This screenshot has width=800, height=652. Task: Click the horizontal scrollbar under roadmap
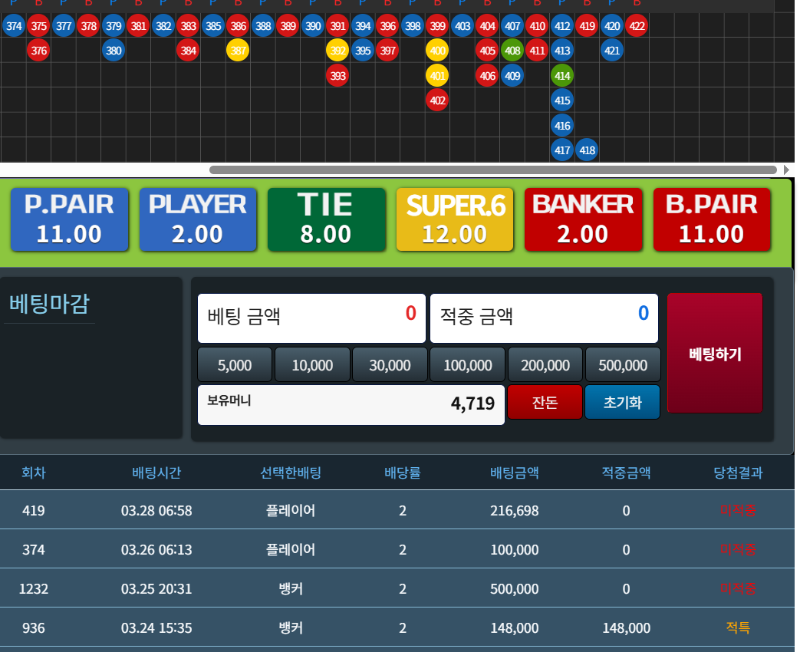[x=400, y=170]
